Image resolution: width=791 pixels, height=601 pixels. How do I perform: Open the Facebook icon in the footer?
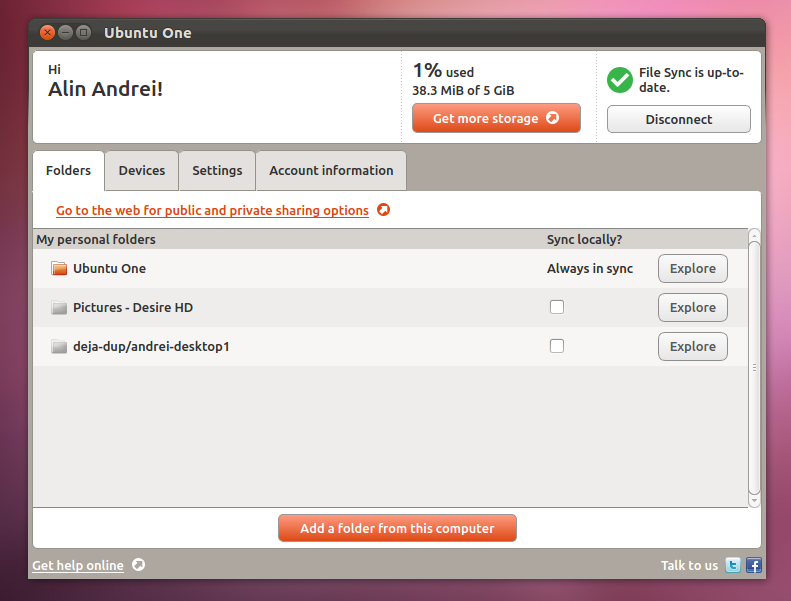tap(754, 565)
